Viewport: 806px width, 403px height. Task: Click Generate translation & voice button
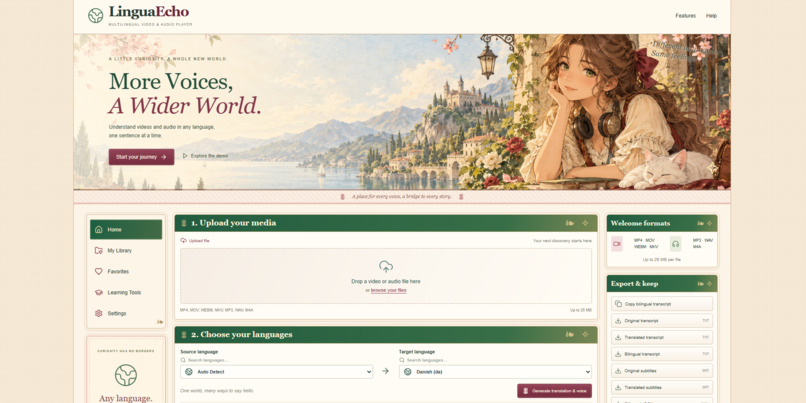[554, 391]
